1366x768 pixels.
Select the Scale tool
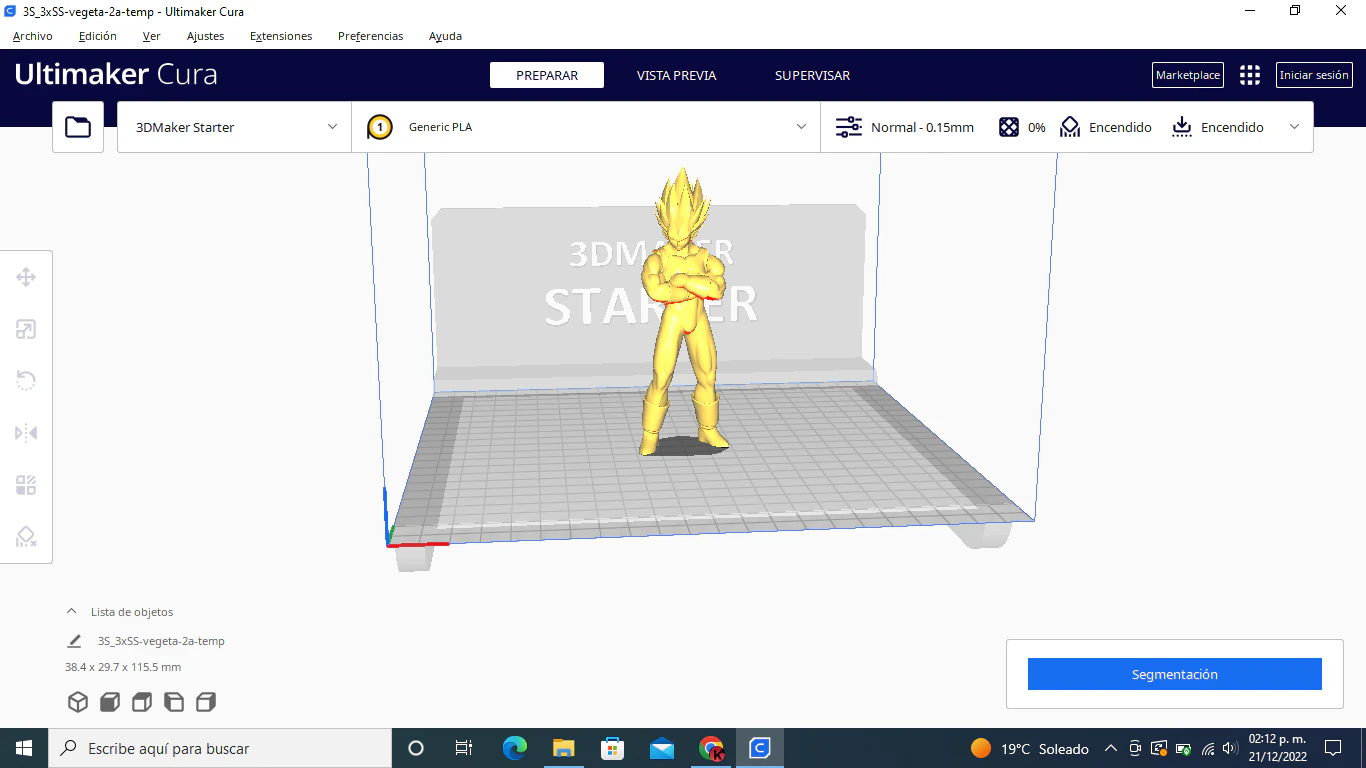click(26, 329)
